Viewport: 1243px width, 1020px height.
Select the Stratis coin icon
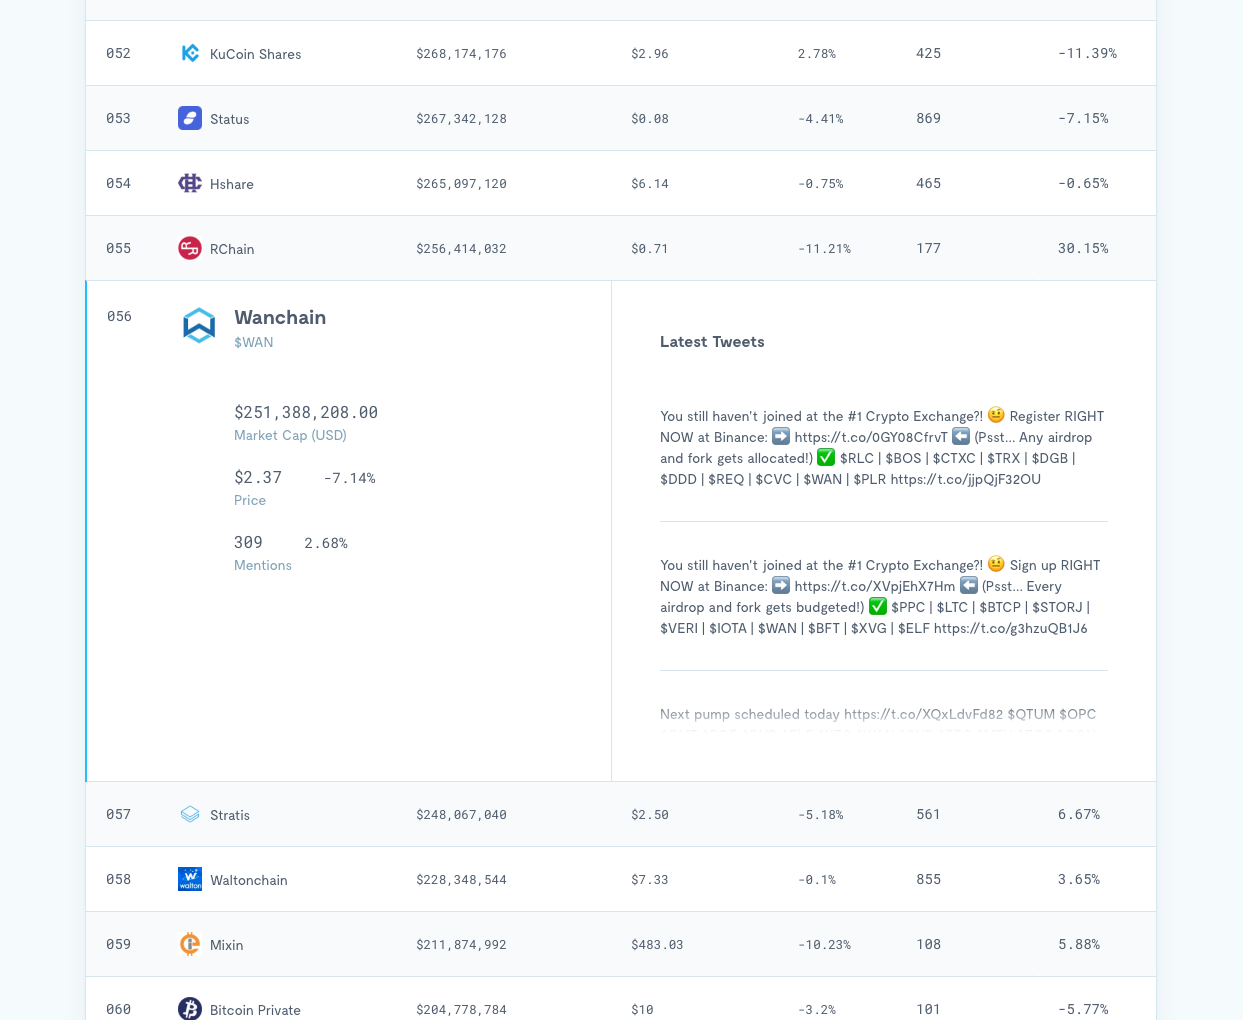pos(190,814)
